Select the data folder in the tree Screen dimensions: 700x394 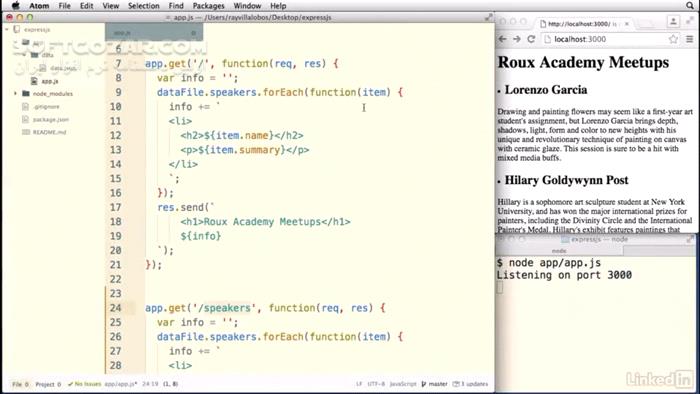coord(48,55)
